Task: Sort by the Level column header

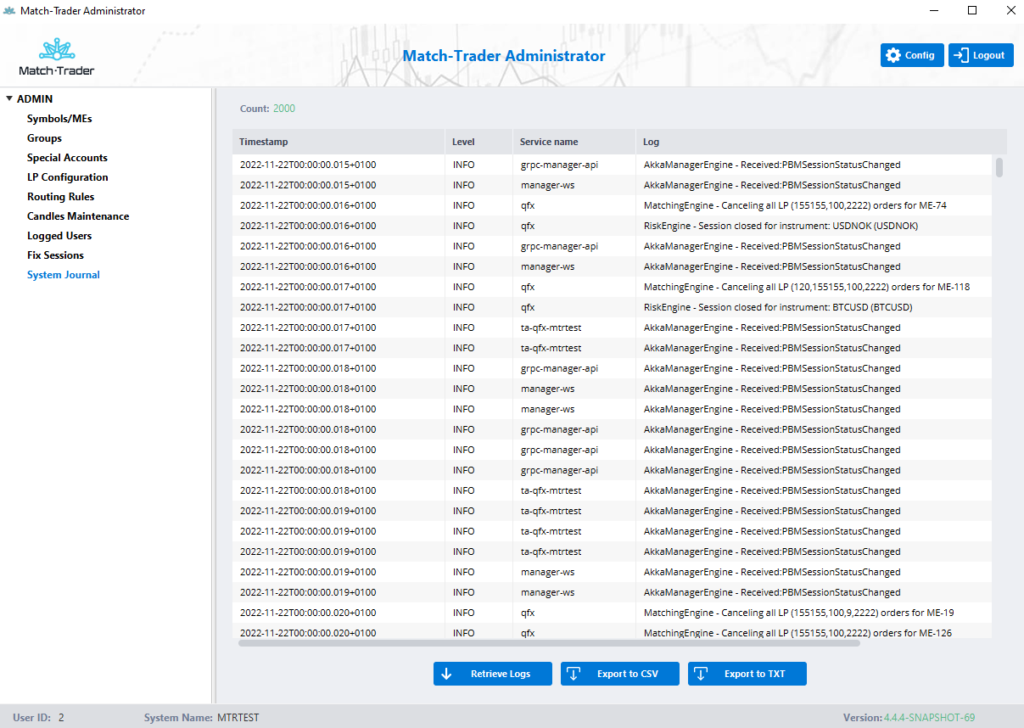Action: coord(479,142)
